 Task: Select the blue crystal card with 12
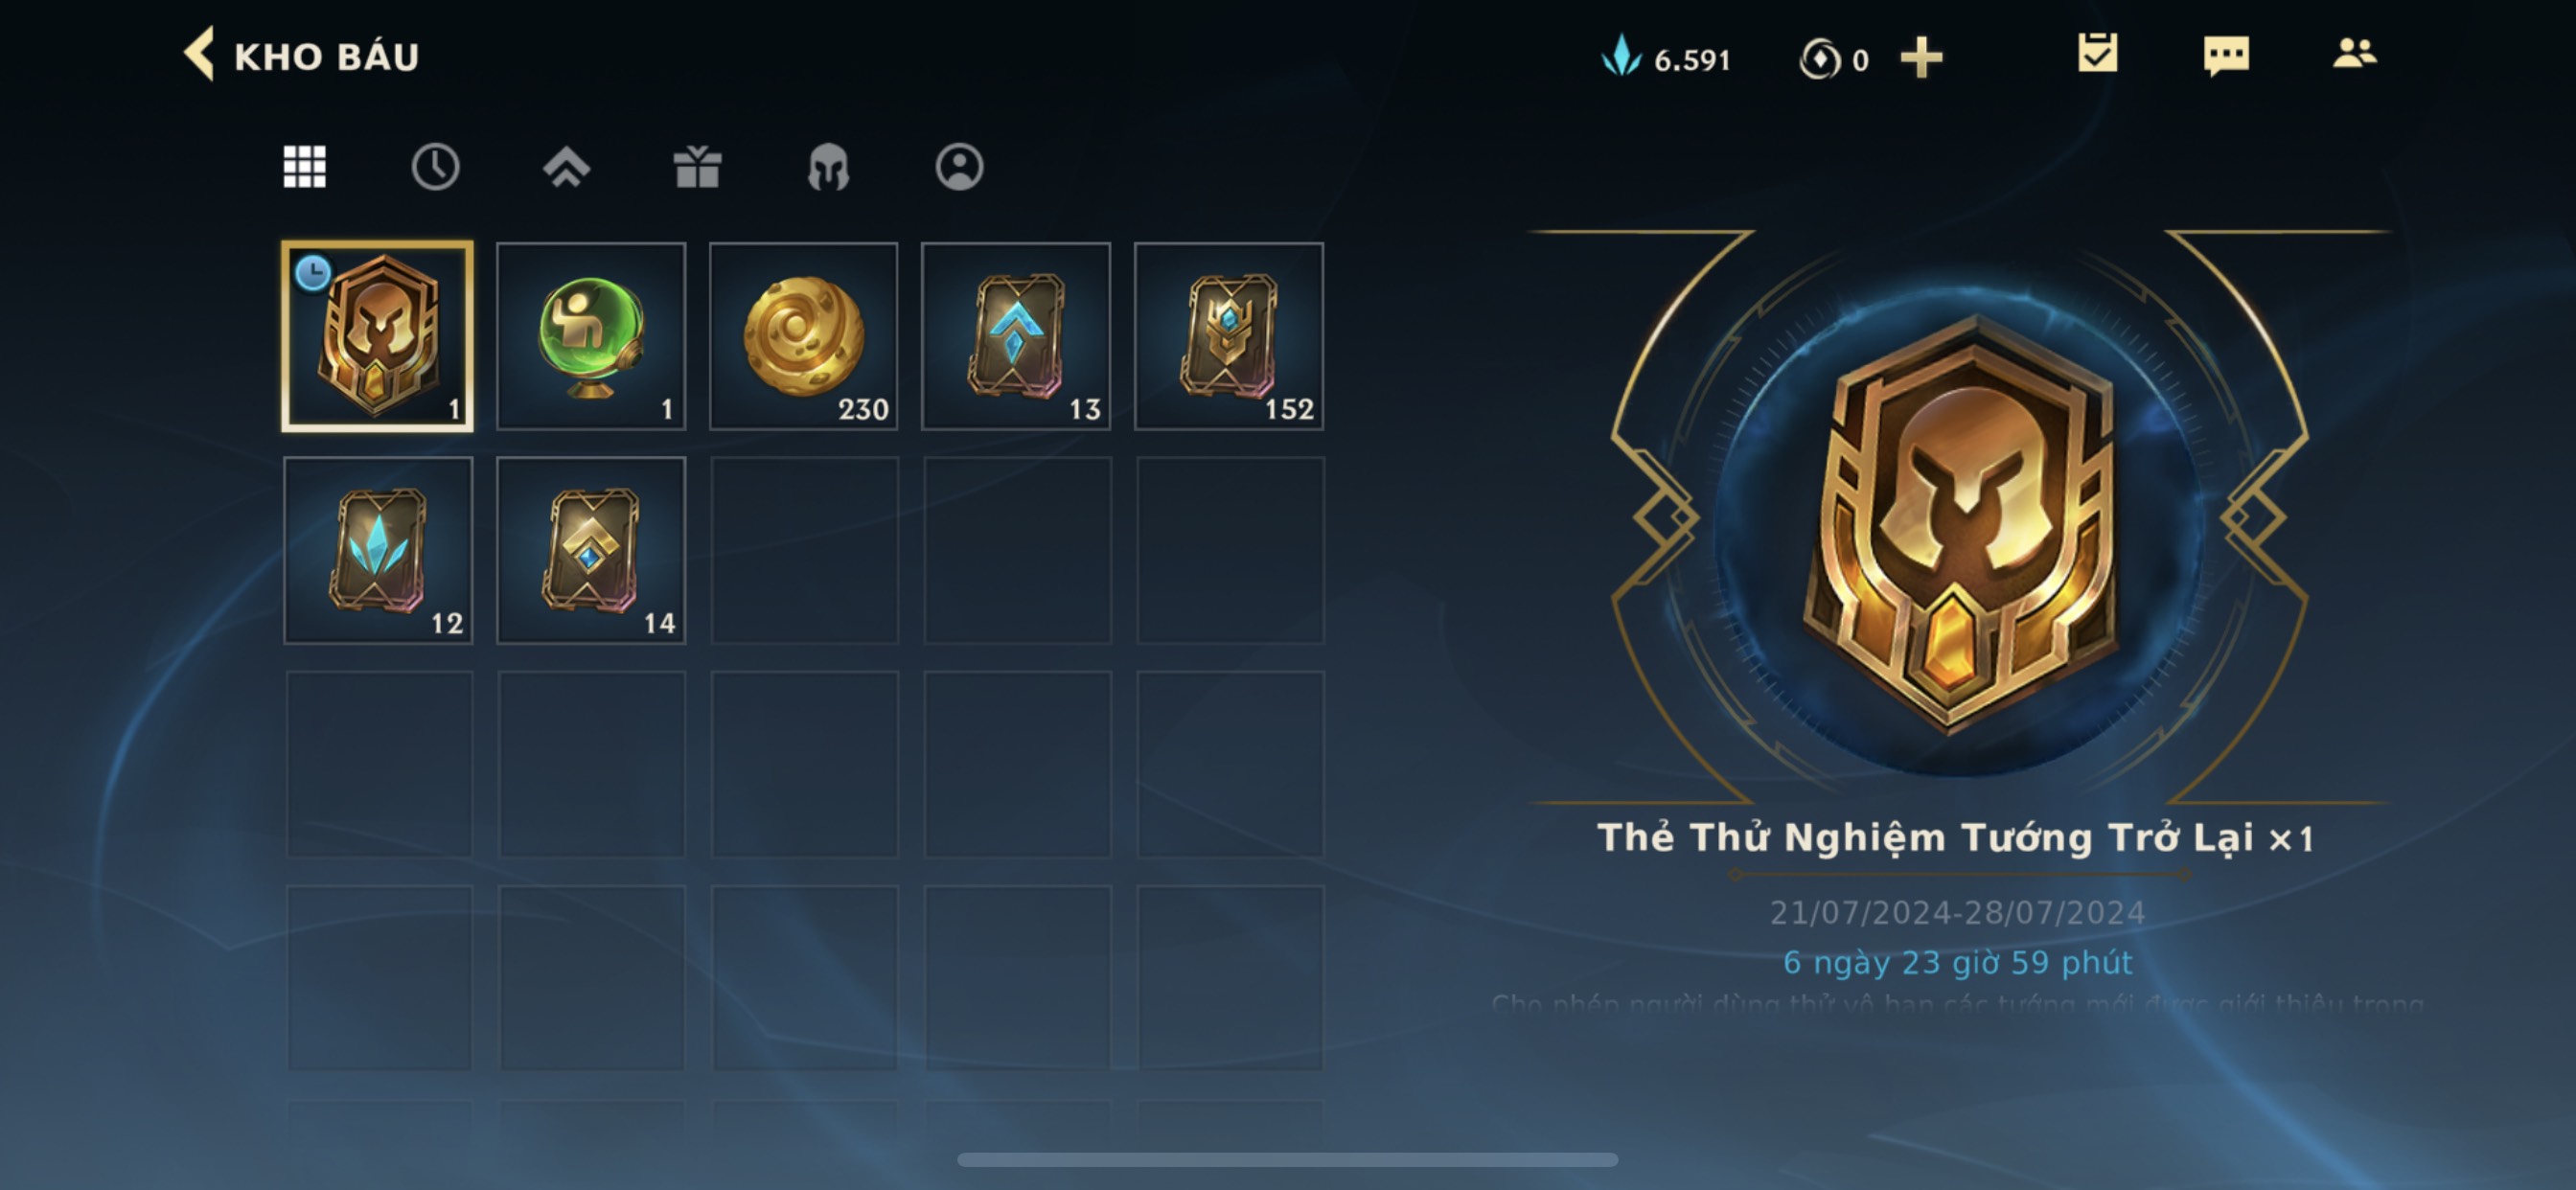(378, 550)
